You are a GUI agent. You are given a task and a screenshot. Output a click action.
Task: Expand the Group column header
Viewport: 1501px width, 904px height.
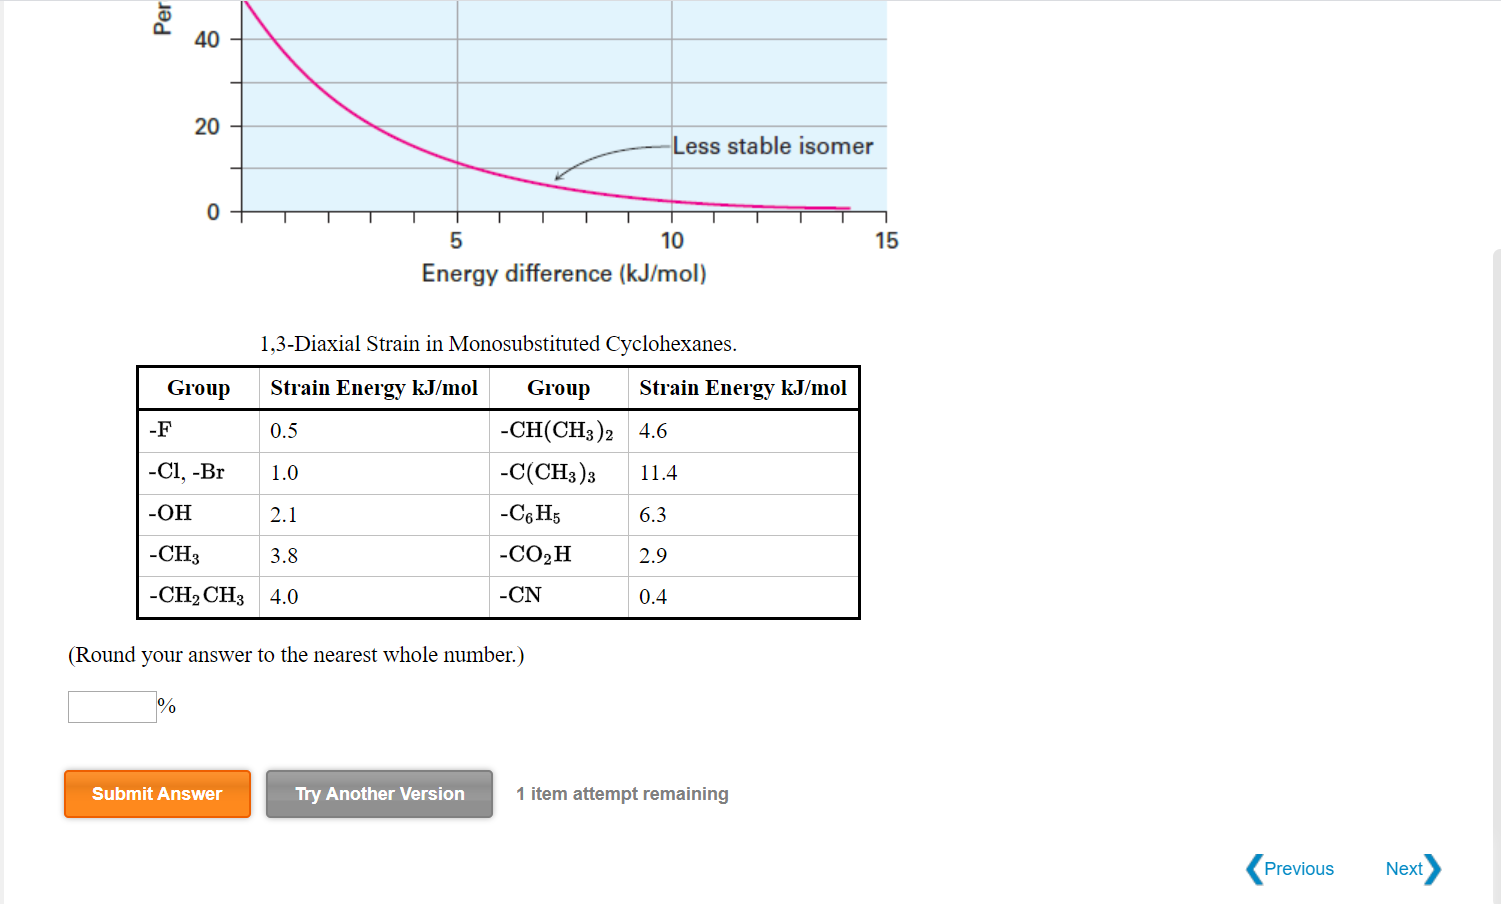click(198, 388)
